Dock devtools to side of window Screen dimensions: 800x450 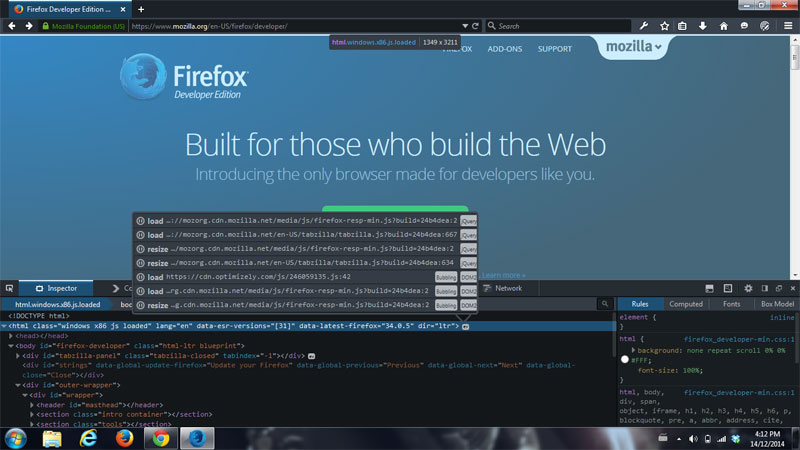(764, 288)
